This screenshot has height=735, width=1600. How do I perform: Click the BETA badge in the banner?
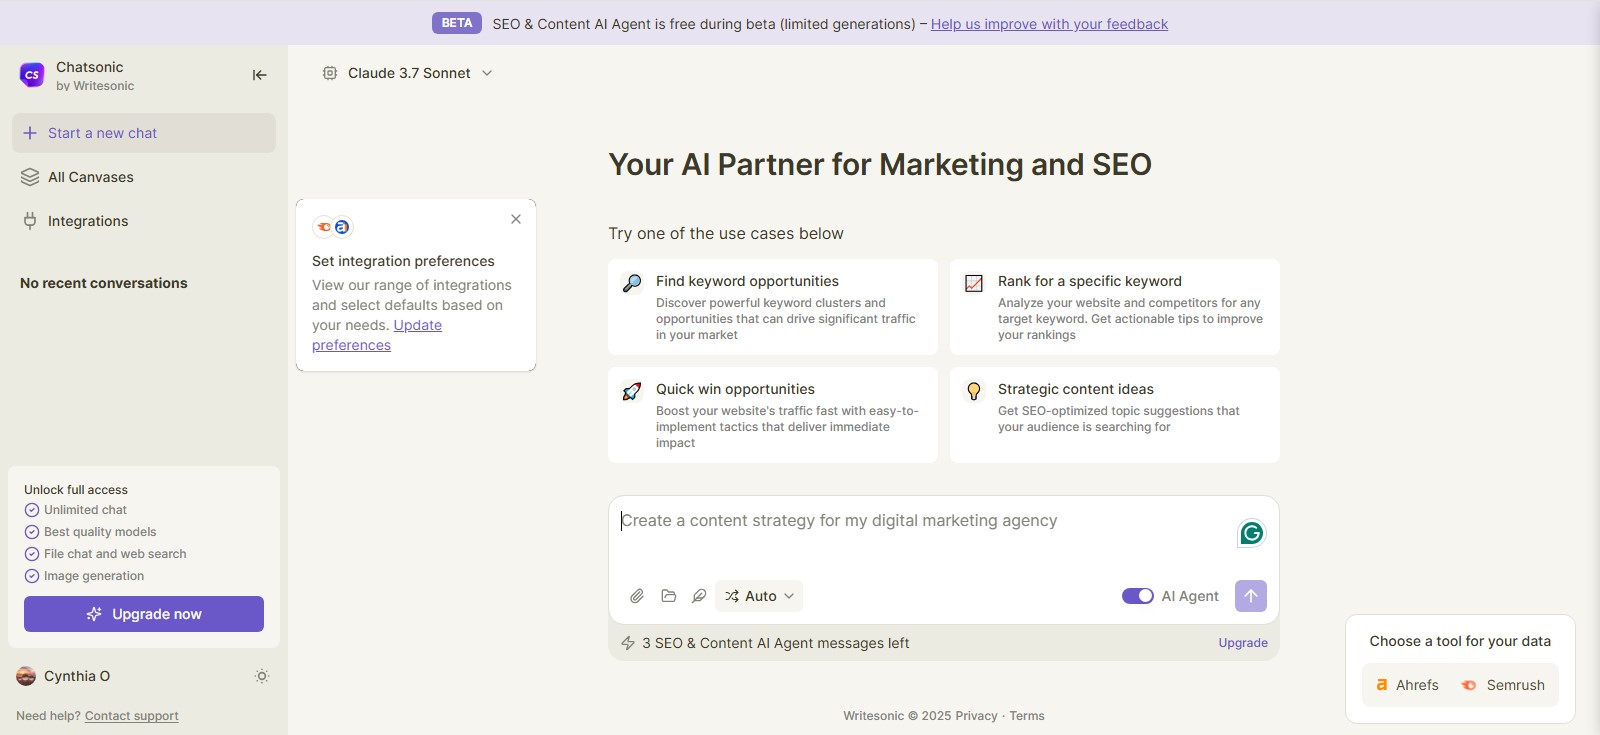pyautogui.click(x=457, y=23)
